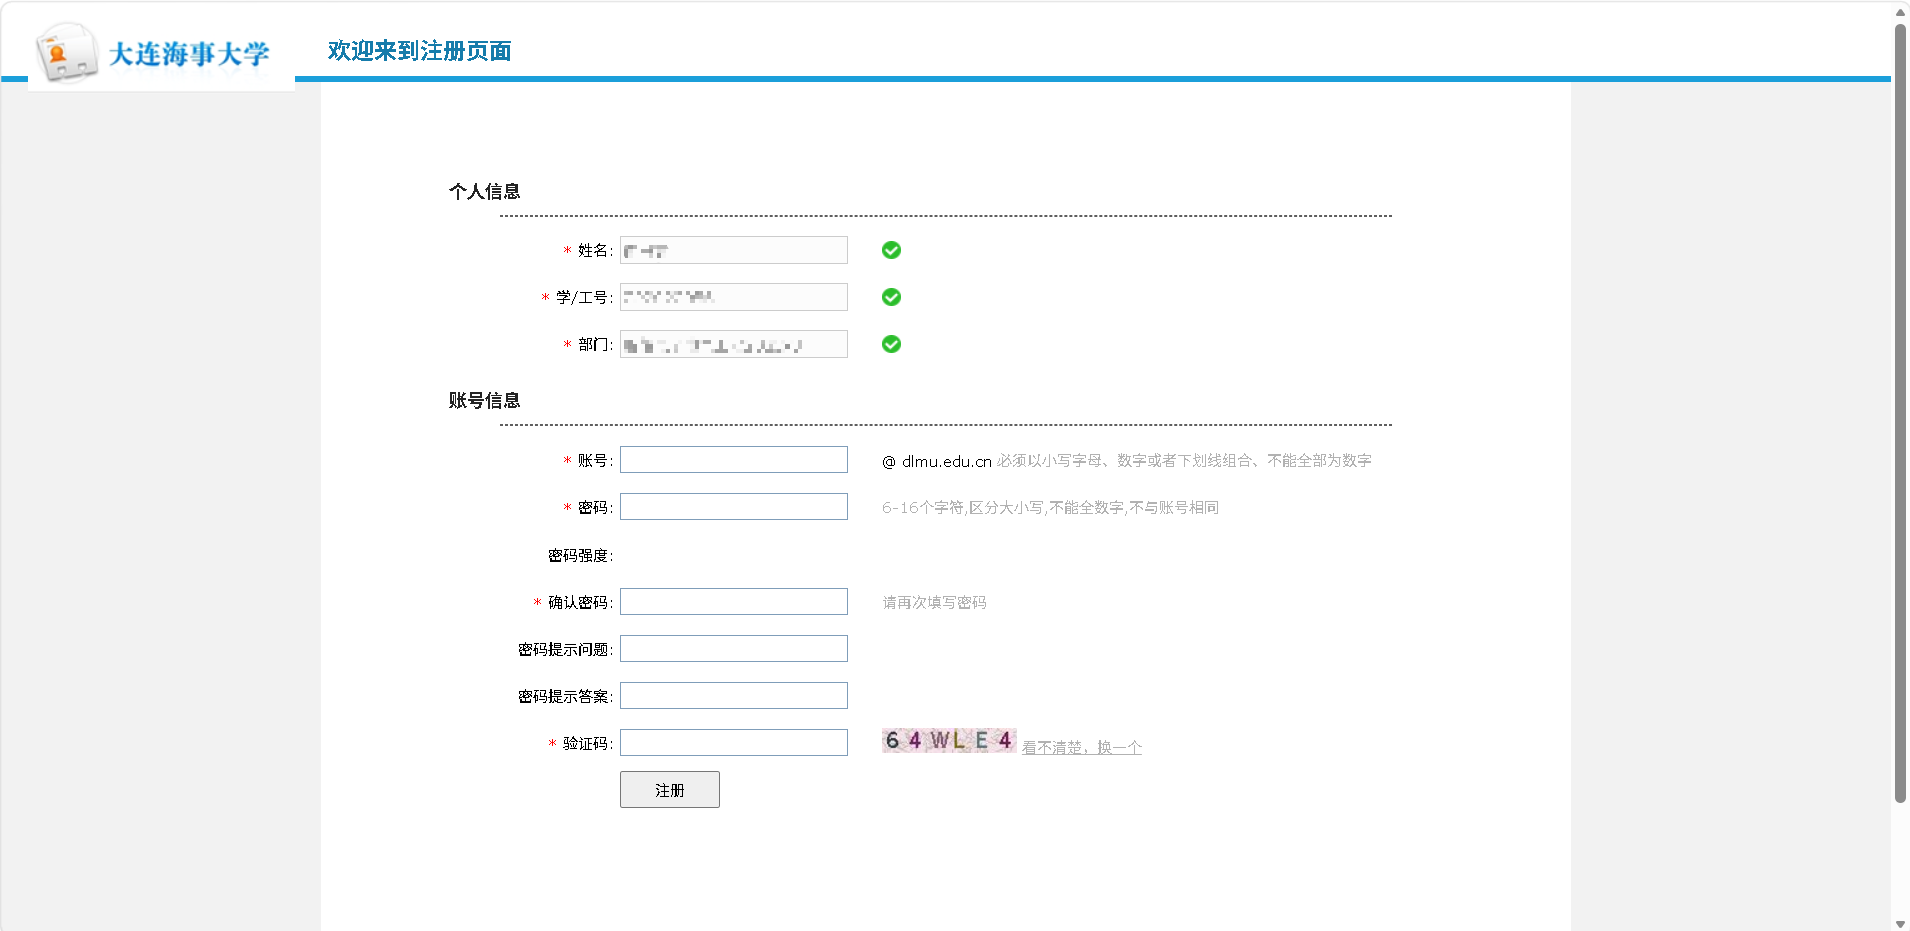Screen dimensions: 1910x931
Task: Click the green checkmark beside 学/工号 field
Action: (x=891, y=297)
